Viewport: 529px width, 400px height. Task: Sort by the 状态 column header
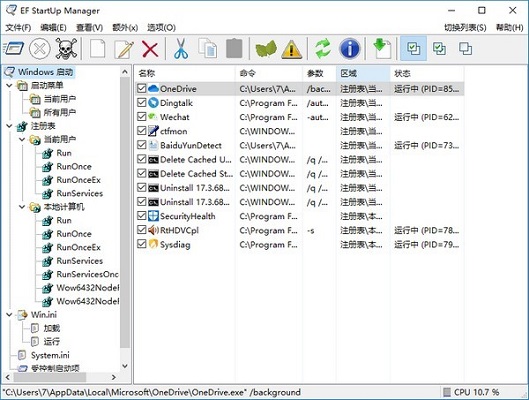(x=427, y=73)
